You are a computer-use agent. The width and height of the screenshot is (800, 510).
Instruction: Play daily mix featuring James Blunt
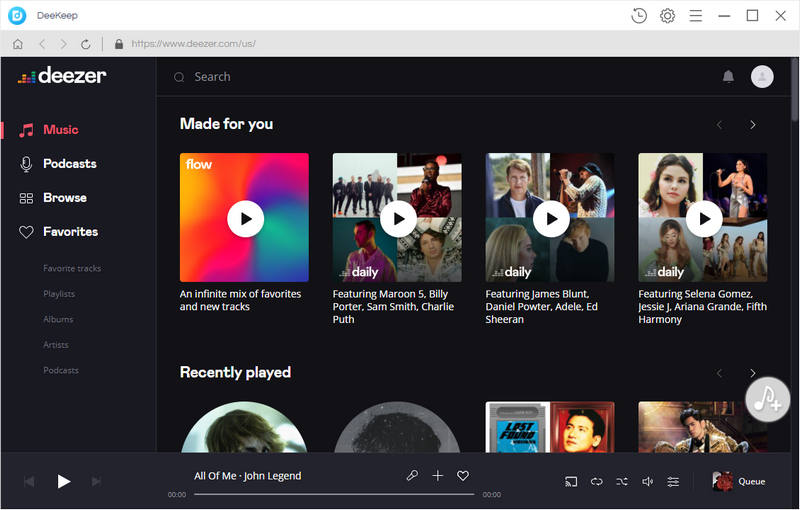coord(551,219)
